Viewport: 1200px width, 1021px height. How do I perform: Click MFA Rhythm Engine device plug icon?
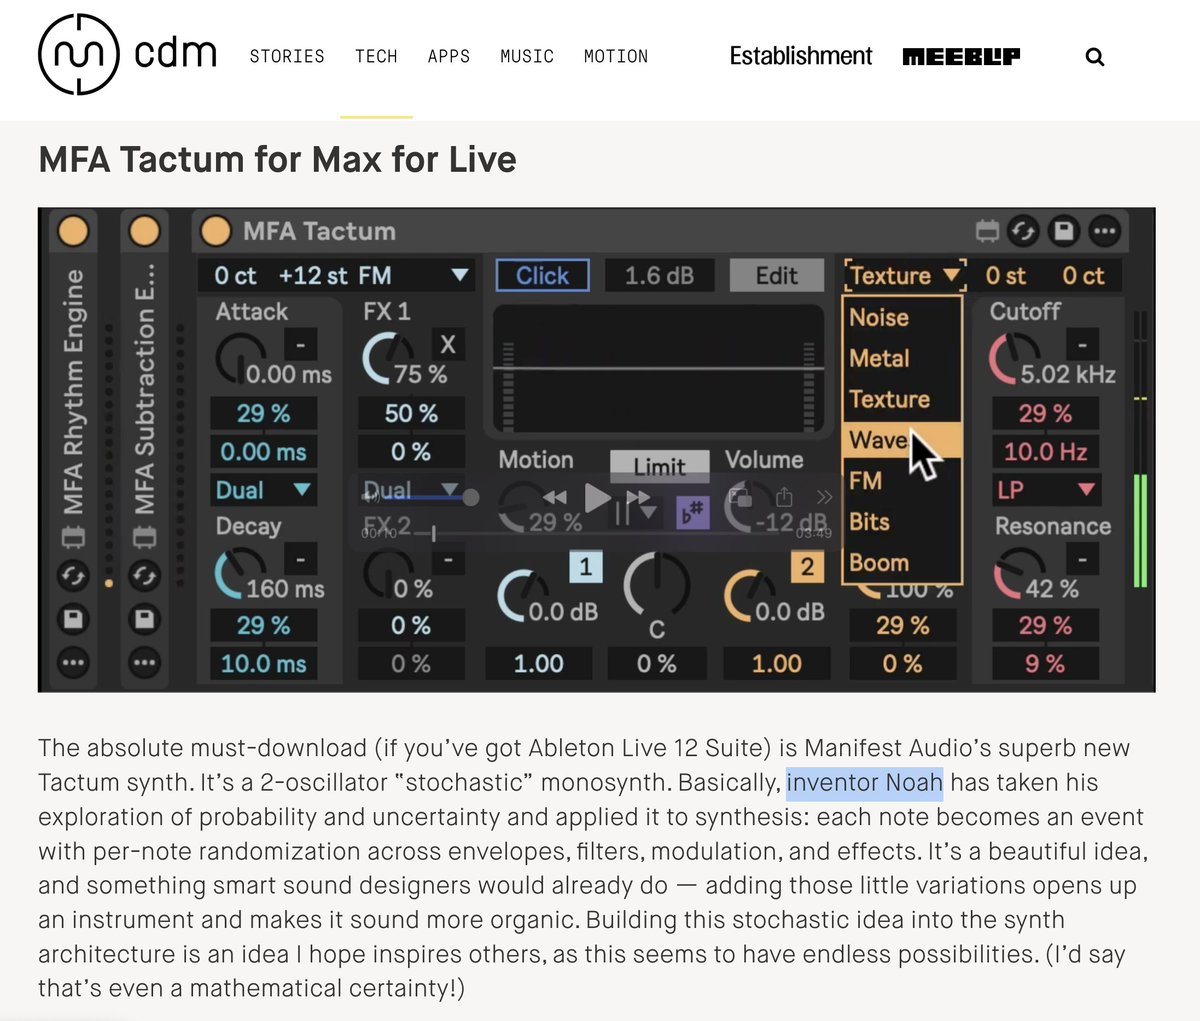(73, 538)
